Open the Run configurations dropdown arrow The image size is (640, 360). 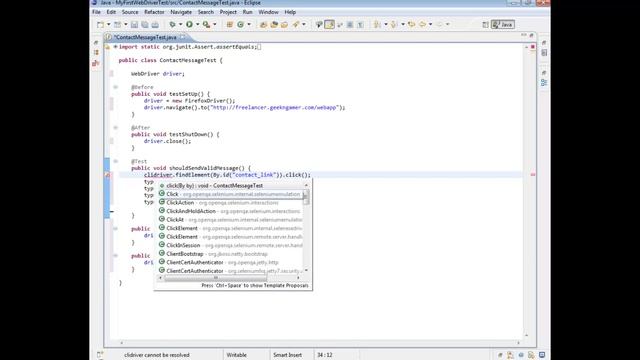[198, 24]
